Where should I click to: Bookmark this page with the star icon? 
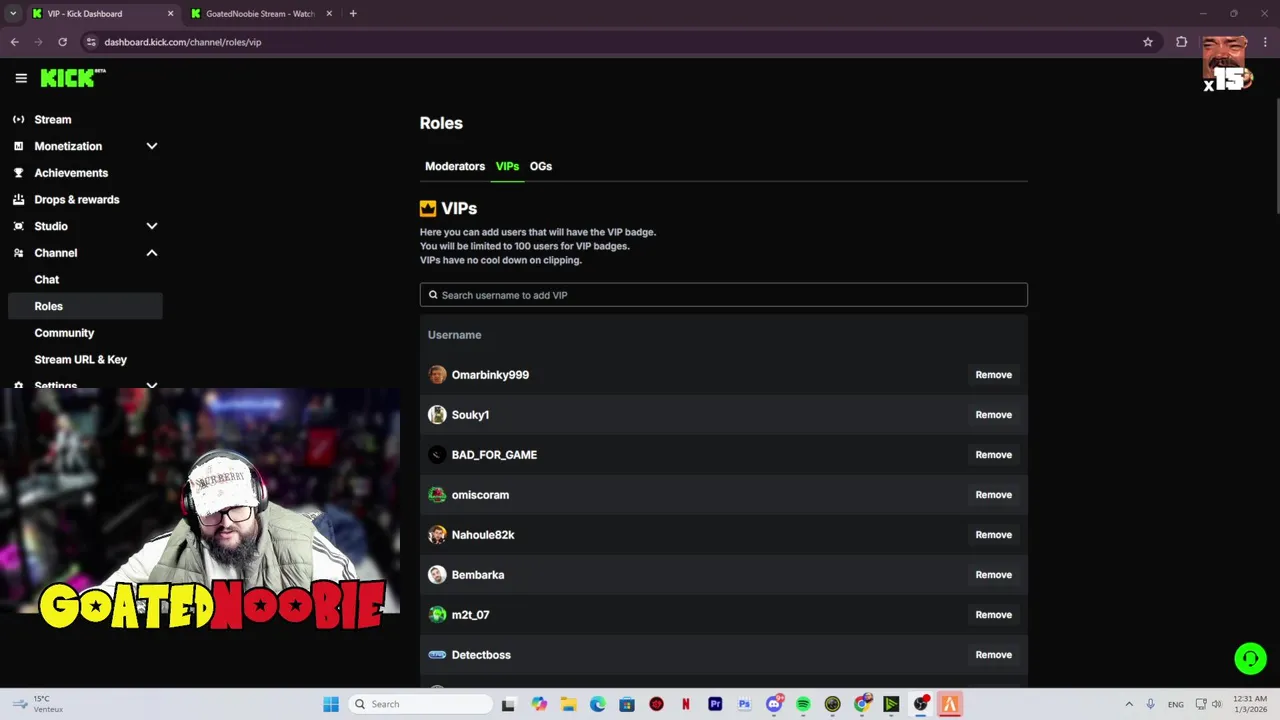[1148, 42]
